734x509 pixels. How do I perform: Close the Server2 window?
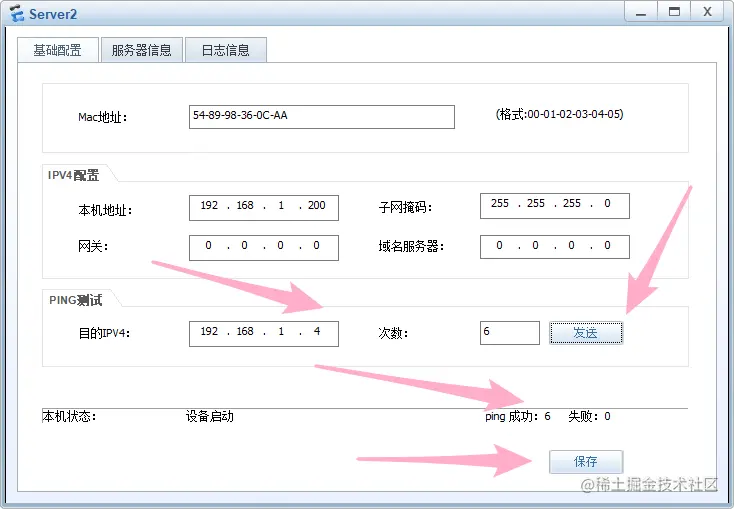(x=707, y=12)
